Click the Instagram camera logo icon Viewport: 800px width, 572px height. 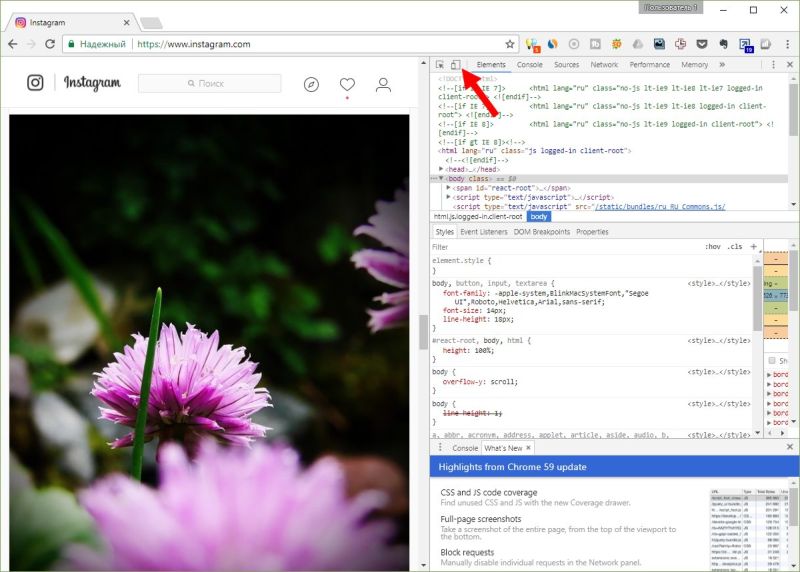coord(35,83)
